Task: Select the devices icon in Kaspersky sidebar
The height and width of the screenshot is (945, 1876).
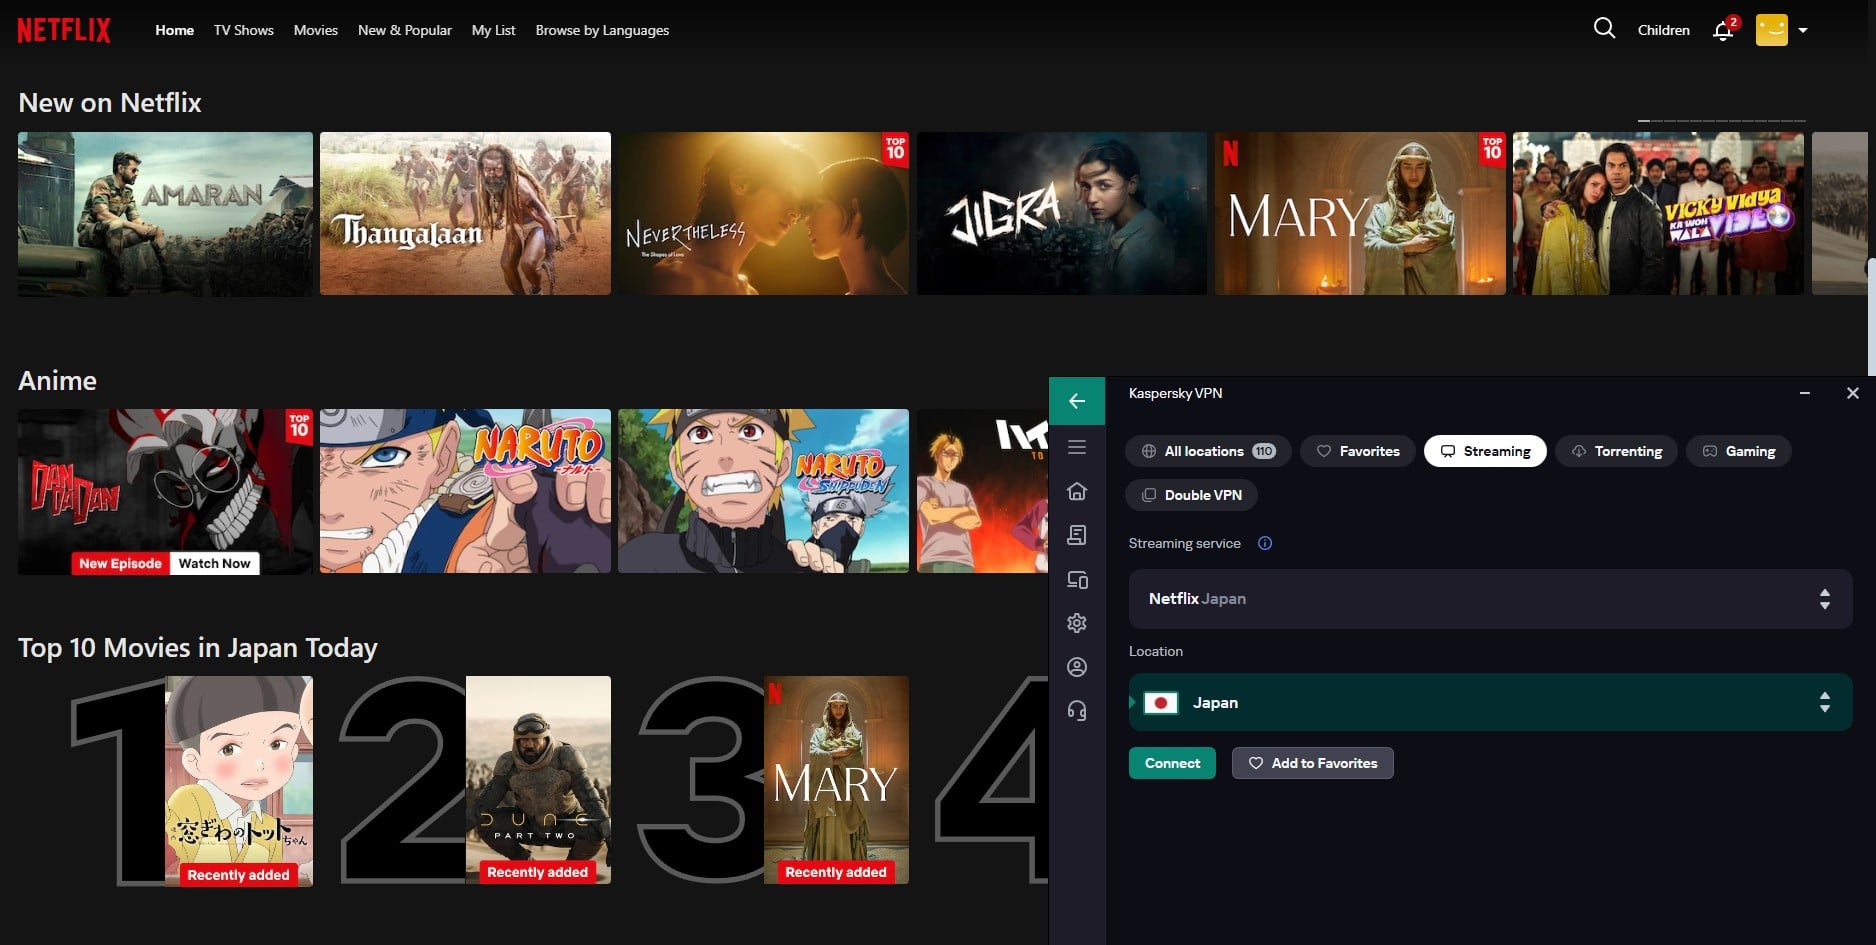Action: click(x=1077, y=580)
